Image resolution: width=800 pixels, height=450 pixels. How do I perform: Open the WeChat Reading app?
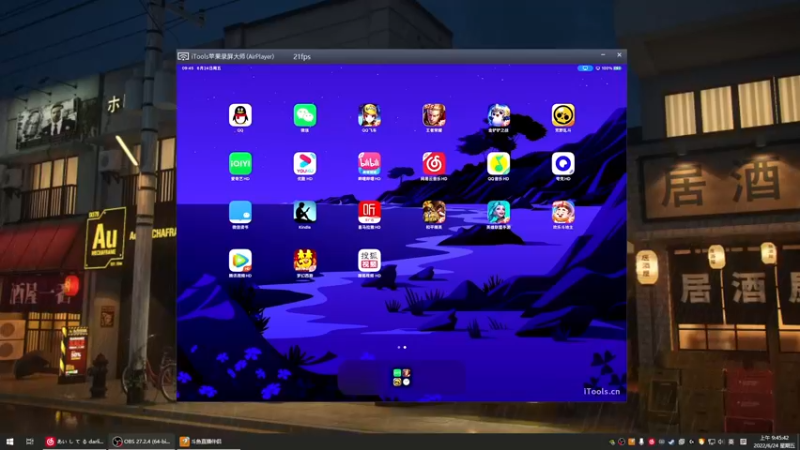[240, 212]
